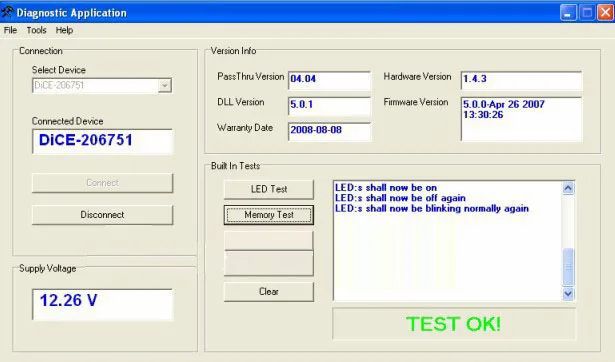Expand the Select Device dropdown arrow

[x=165, y=85]
